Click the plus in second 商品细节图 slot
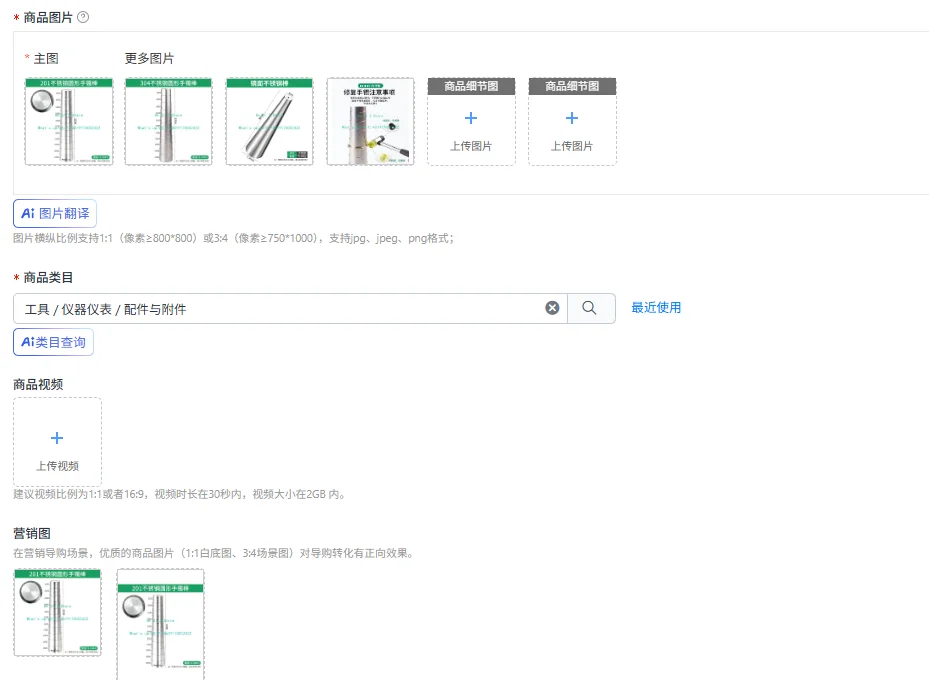 pos(572,118)
